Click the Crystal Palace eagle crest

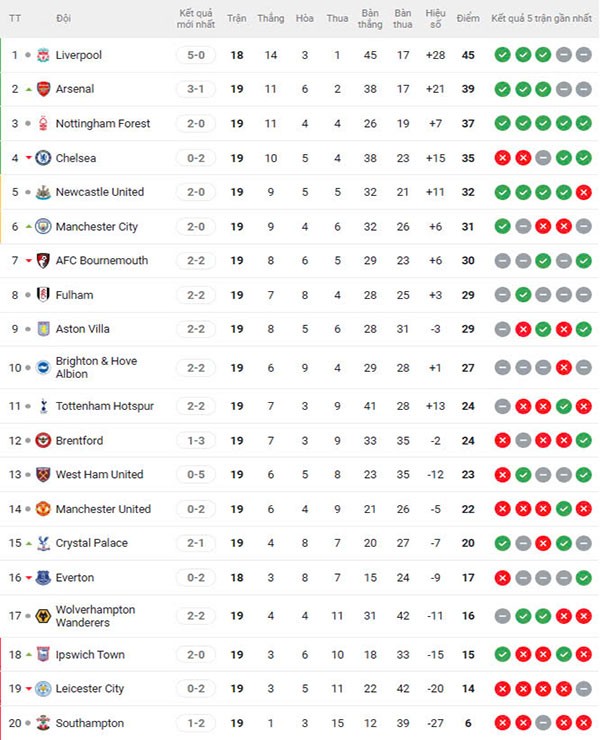pyautogui.click(x=43, y=543)
